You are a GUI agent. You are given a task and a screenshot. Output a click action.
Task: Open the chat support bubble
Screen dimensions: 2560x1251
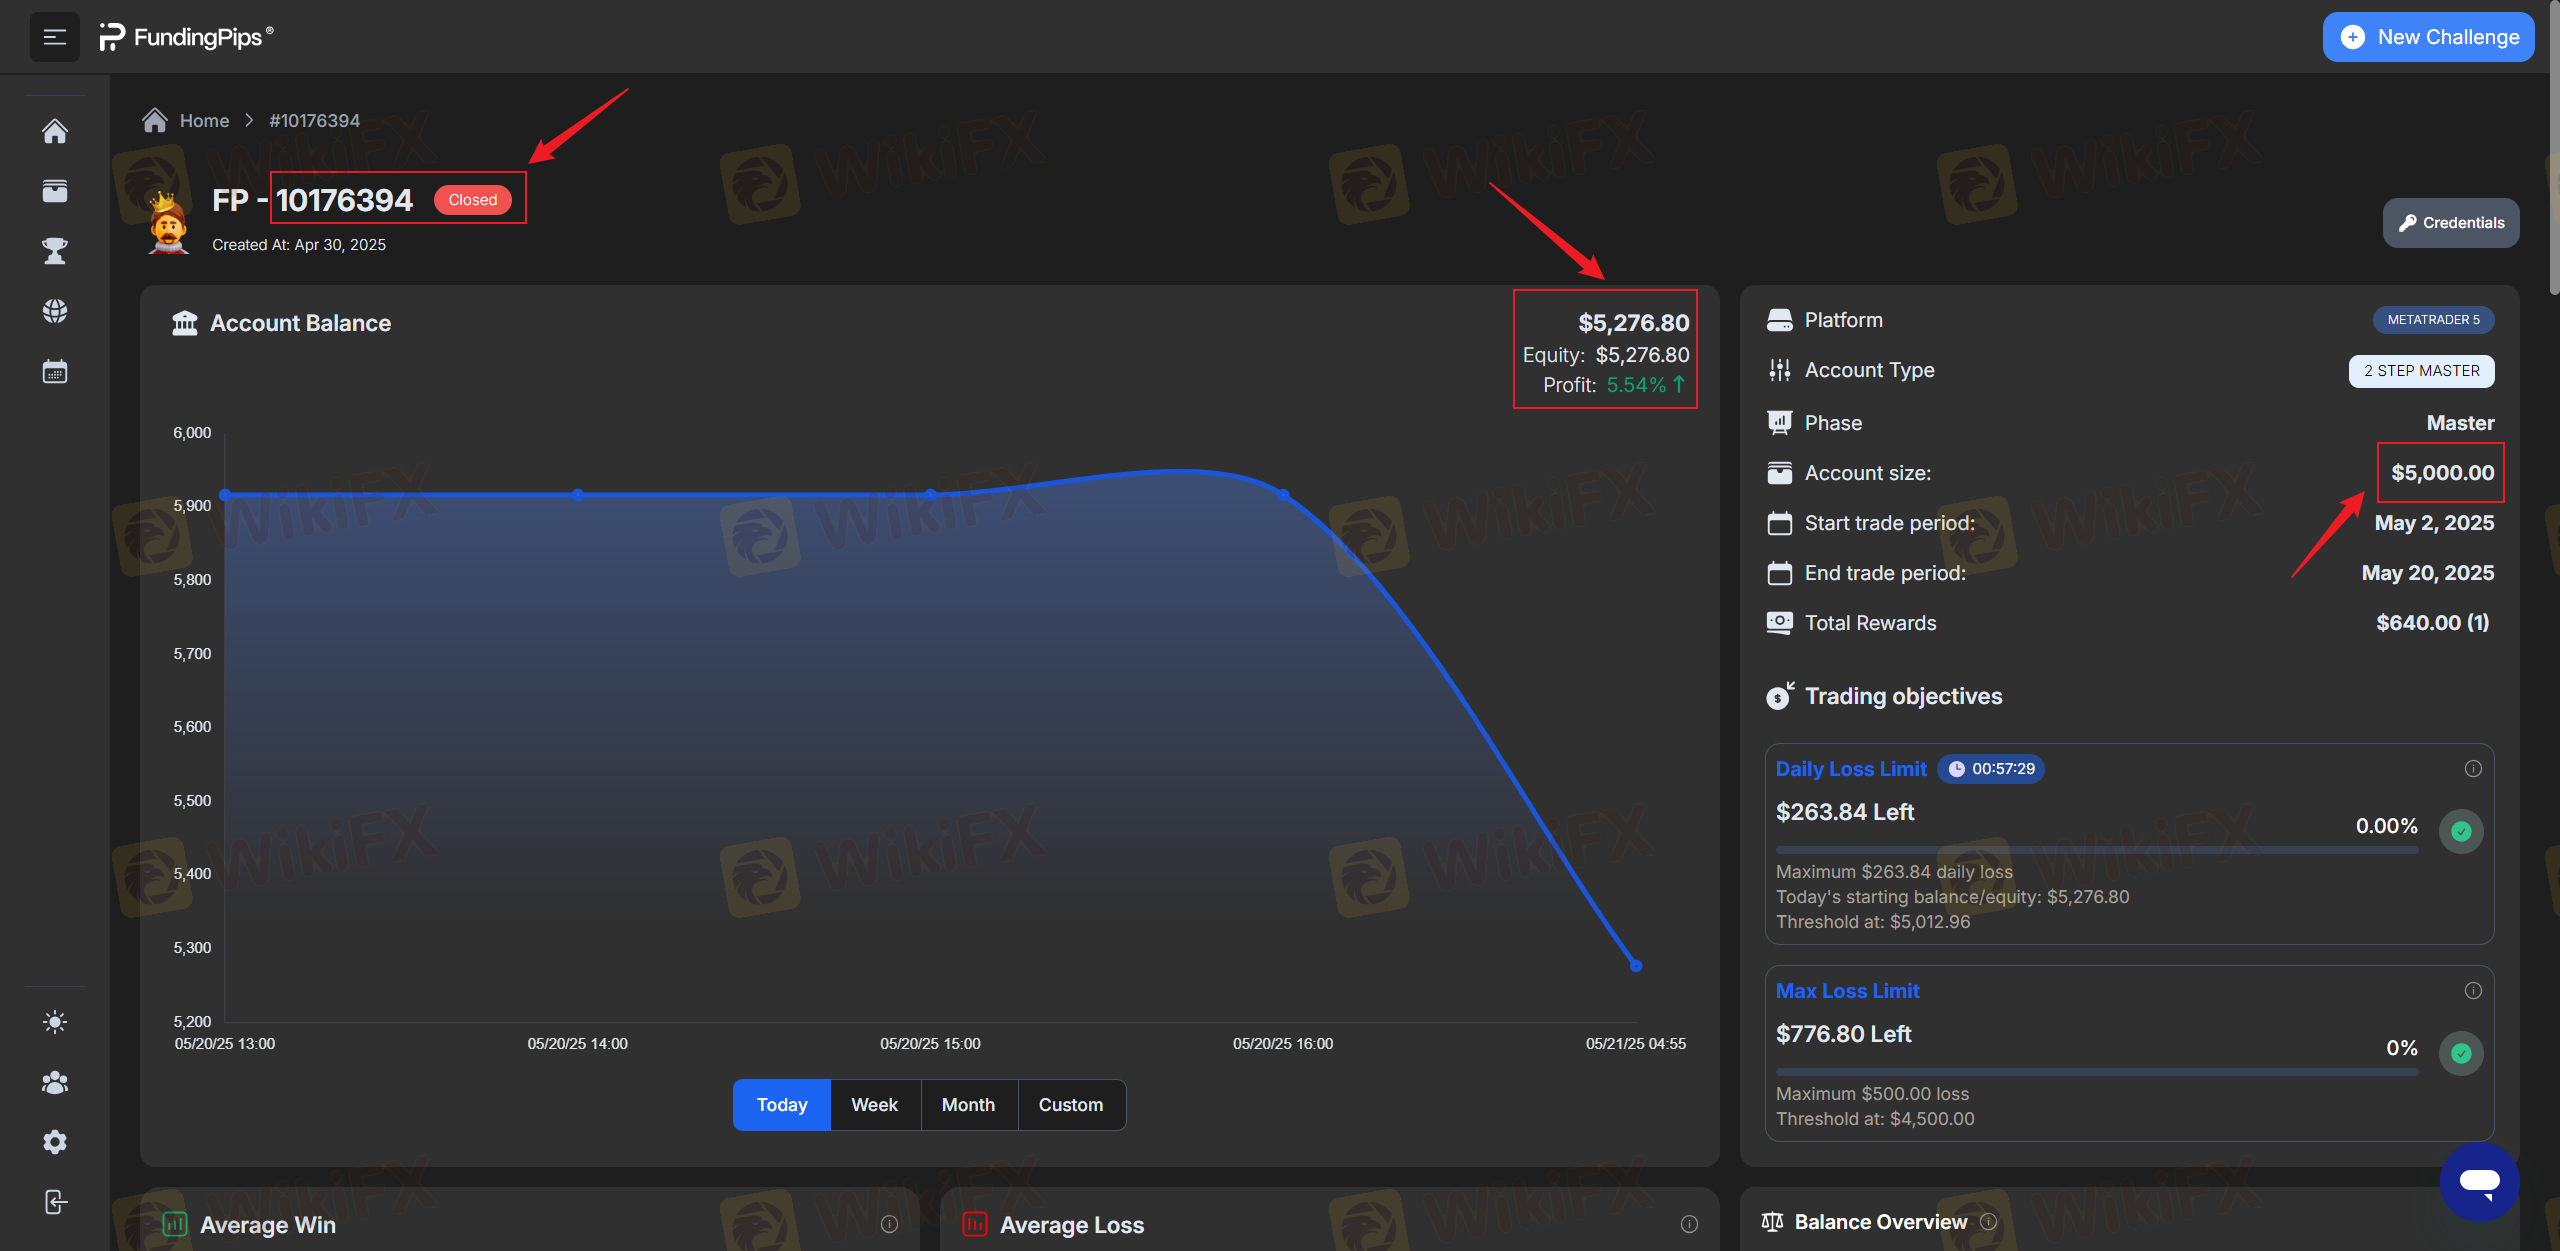pyautogui.click(x=2479, y=1182)
